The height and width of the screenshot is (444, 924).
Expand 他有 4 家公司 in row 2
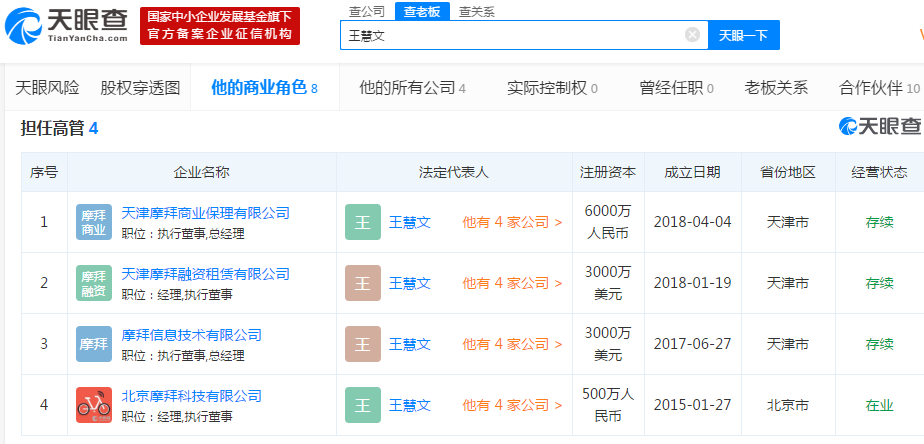point(512,283)
